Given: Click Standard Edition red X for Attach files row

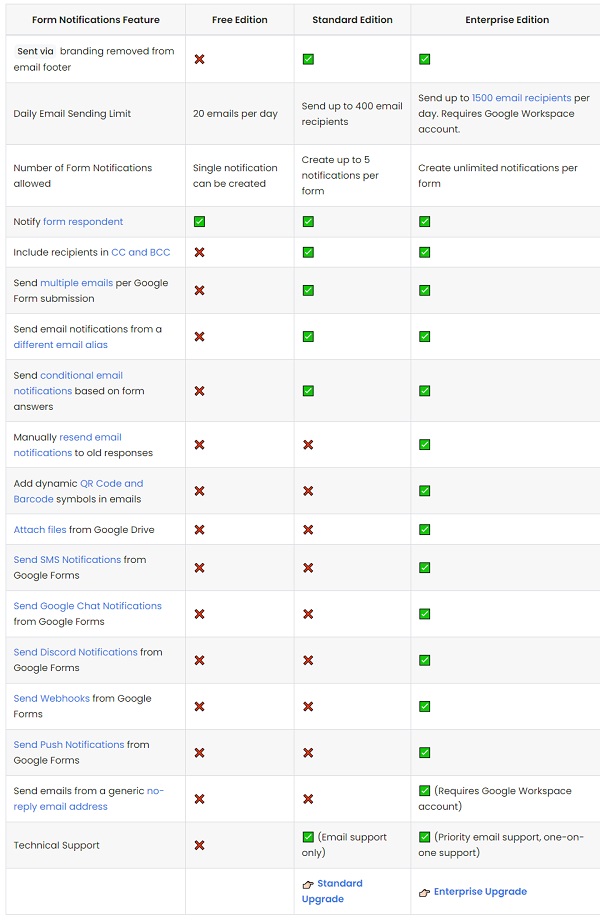Looking at the screenshot, I should (308, 530).
